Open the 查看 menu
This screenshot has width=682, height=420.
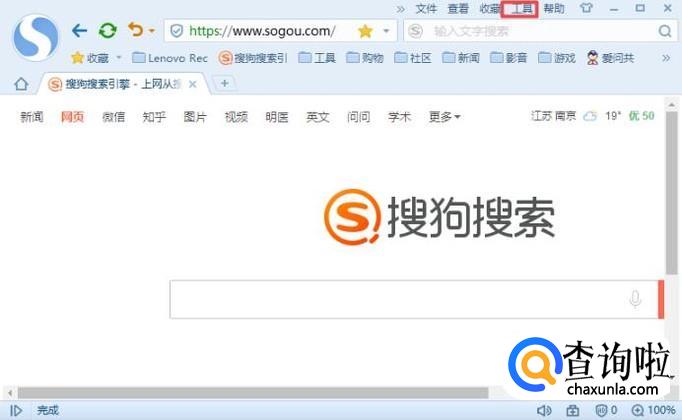pos(458,9)
